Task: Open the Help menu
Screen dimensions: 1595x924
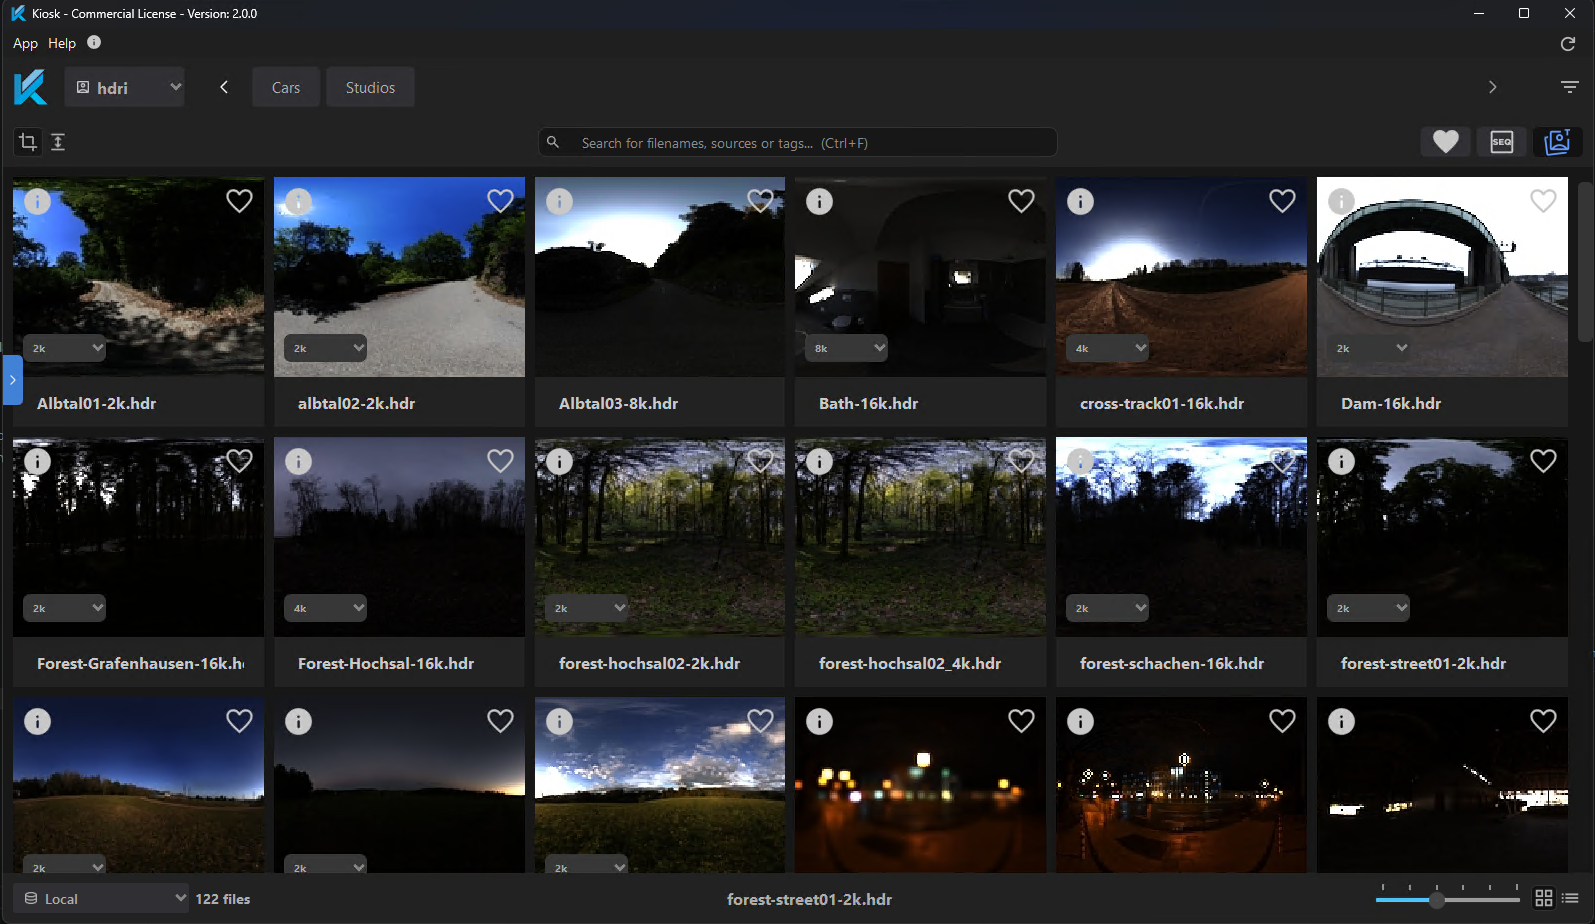Action: (62, 43)
